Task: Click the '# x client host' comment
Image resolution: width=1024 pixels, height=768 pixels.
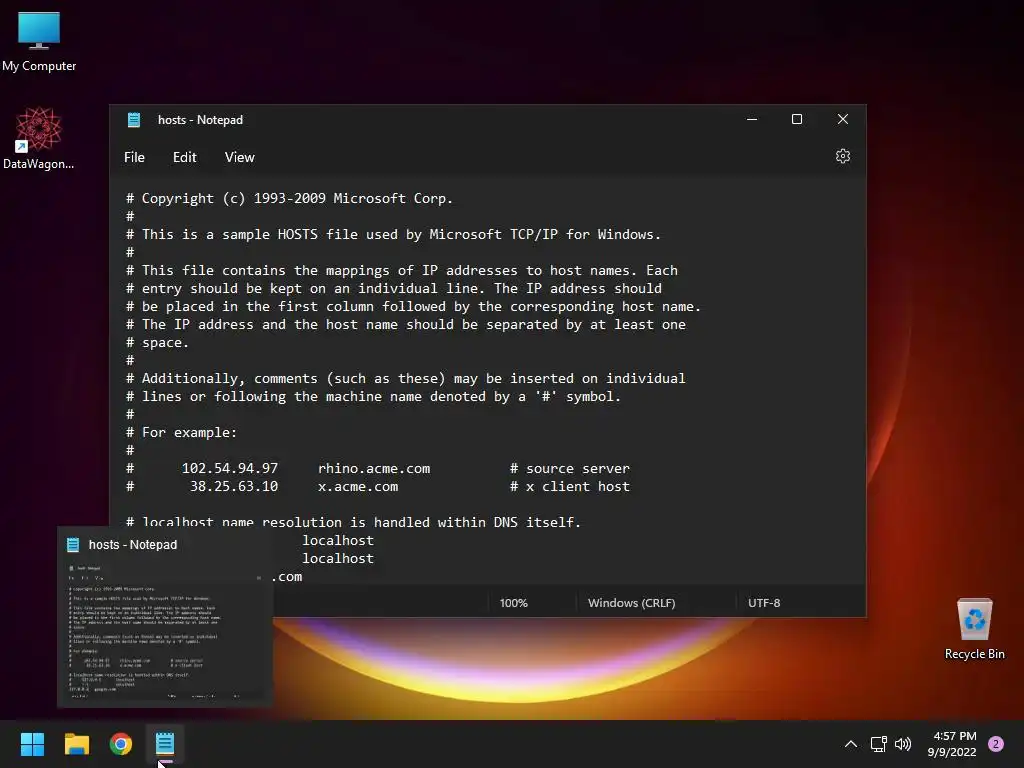Action: coord(569,487)
